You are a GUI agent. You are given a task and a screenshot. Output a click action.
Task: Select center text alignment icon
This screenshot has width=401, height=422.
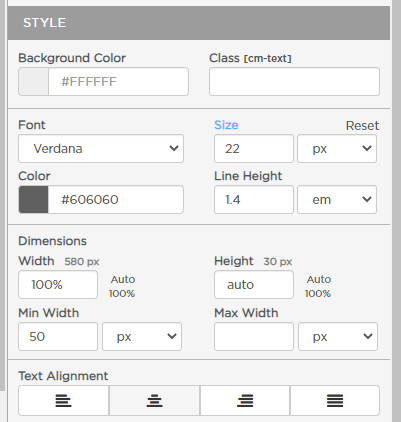pyautogui.click(x=154, y=400)
